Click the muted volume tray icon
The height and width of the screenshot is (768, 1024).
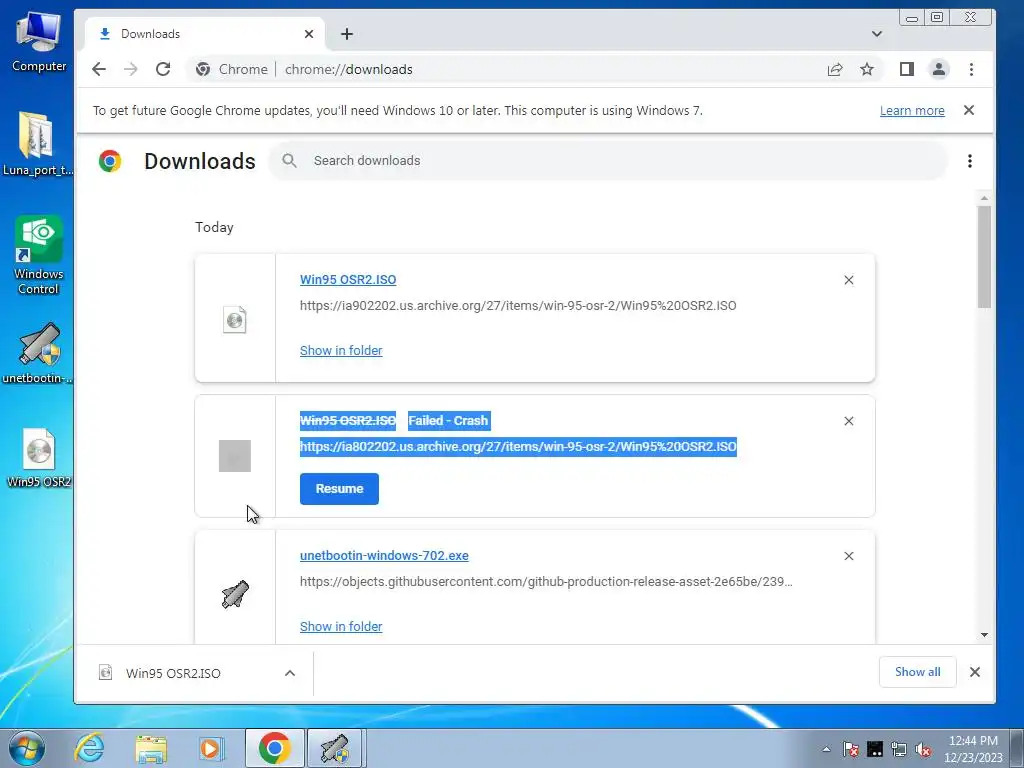923,749
